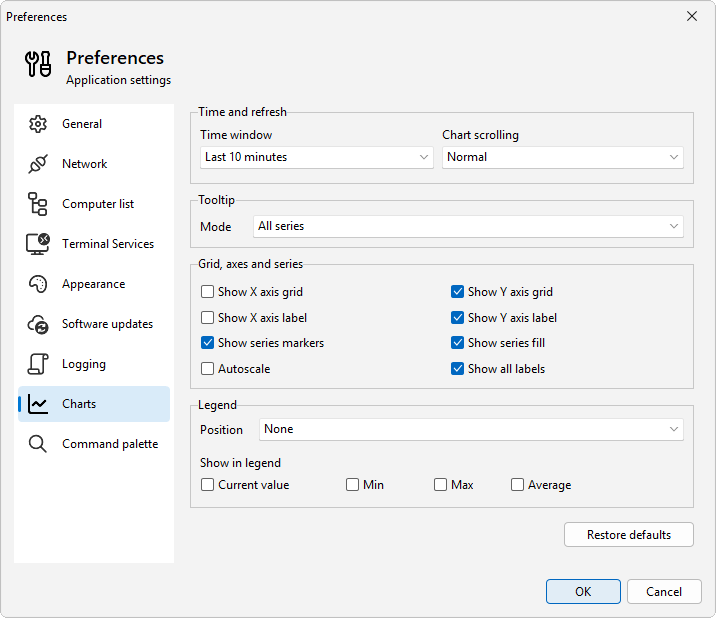Click the Computer list tree icon
The width and height of the screenshot is (716, 618).
coord(37,204)
